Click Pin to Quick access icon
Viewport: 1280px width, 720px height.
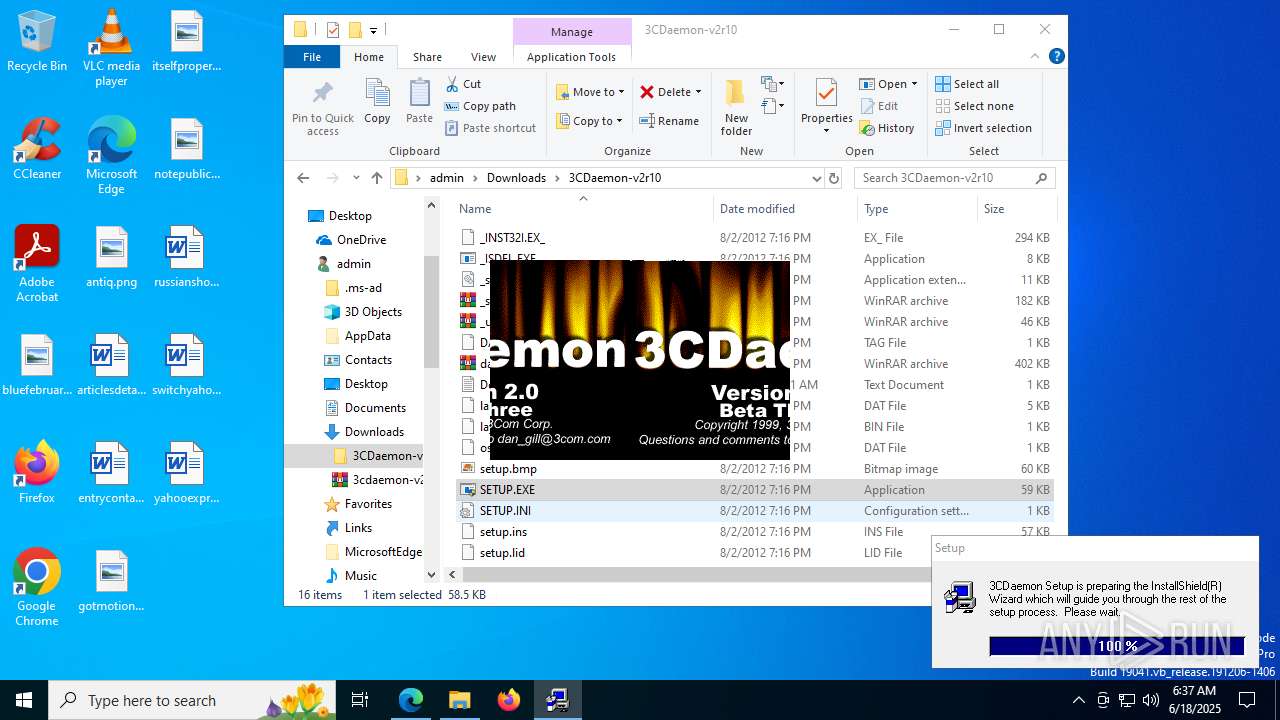click(x=322, y=108)
